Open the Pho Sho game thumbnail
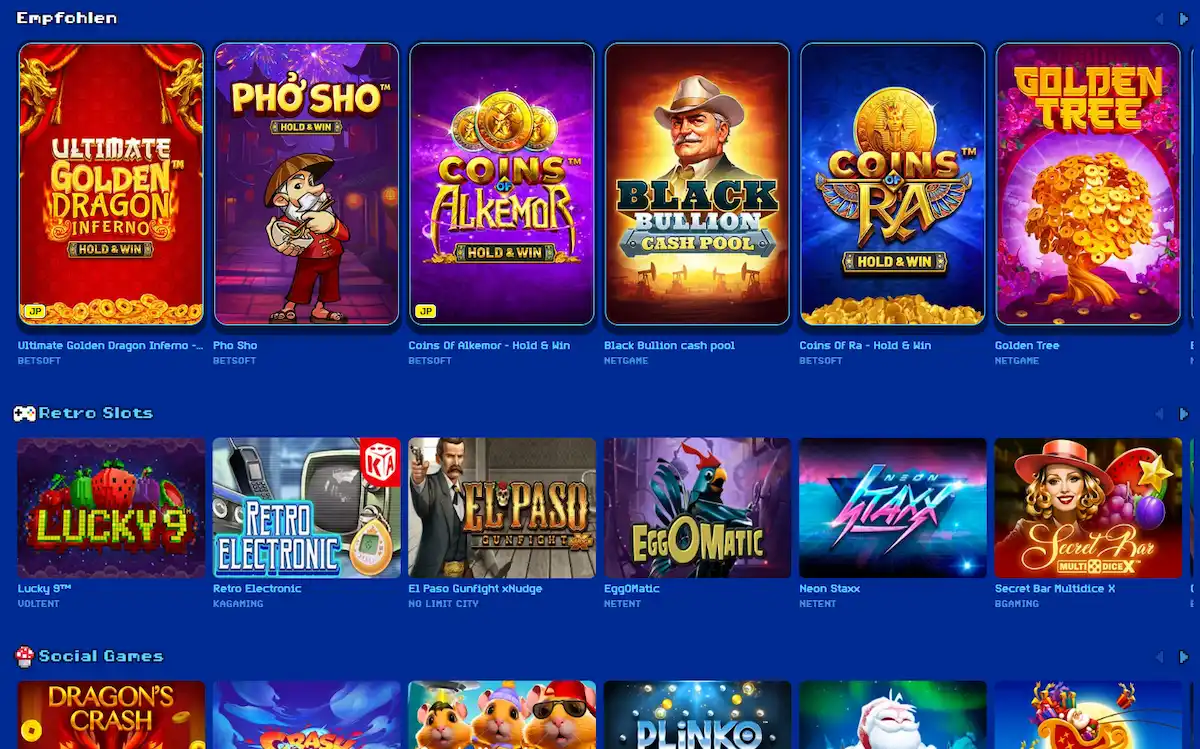Screen dimensions: 1200x749 [307, 184]
